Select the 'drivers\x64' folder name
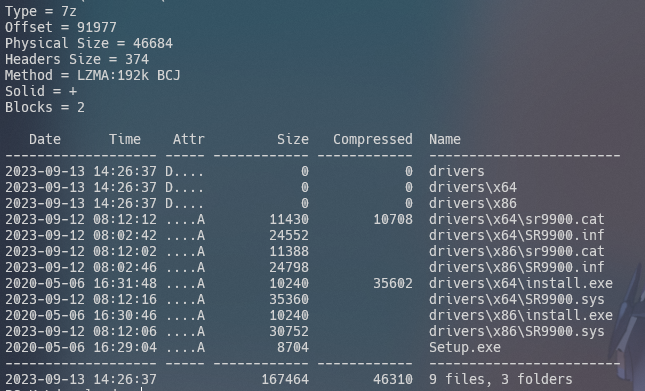 coord(473,187)
